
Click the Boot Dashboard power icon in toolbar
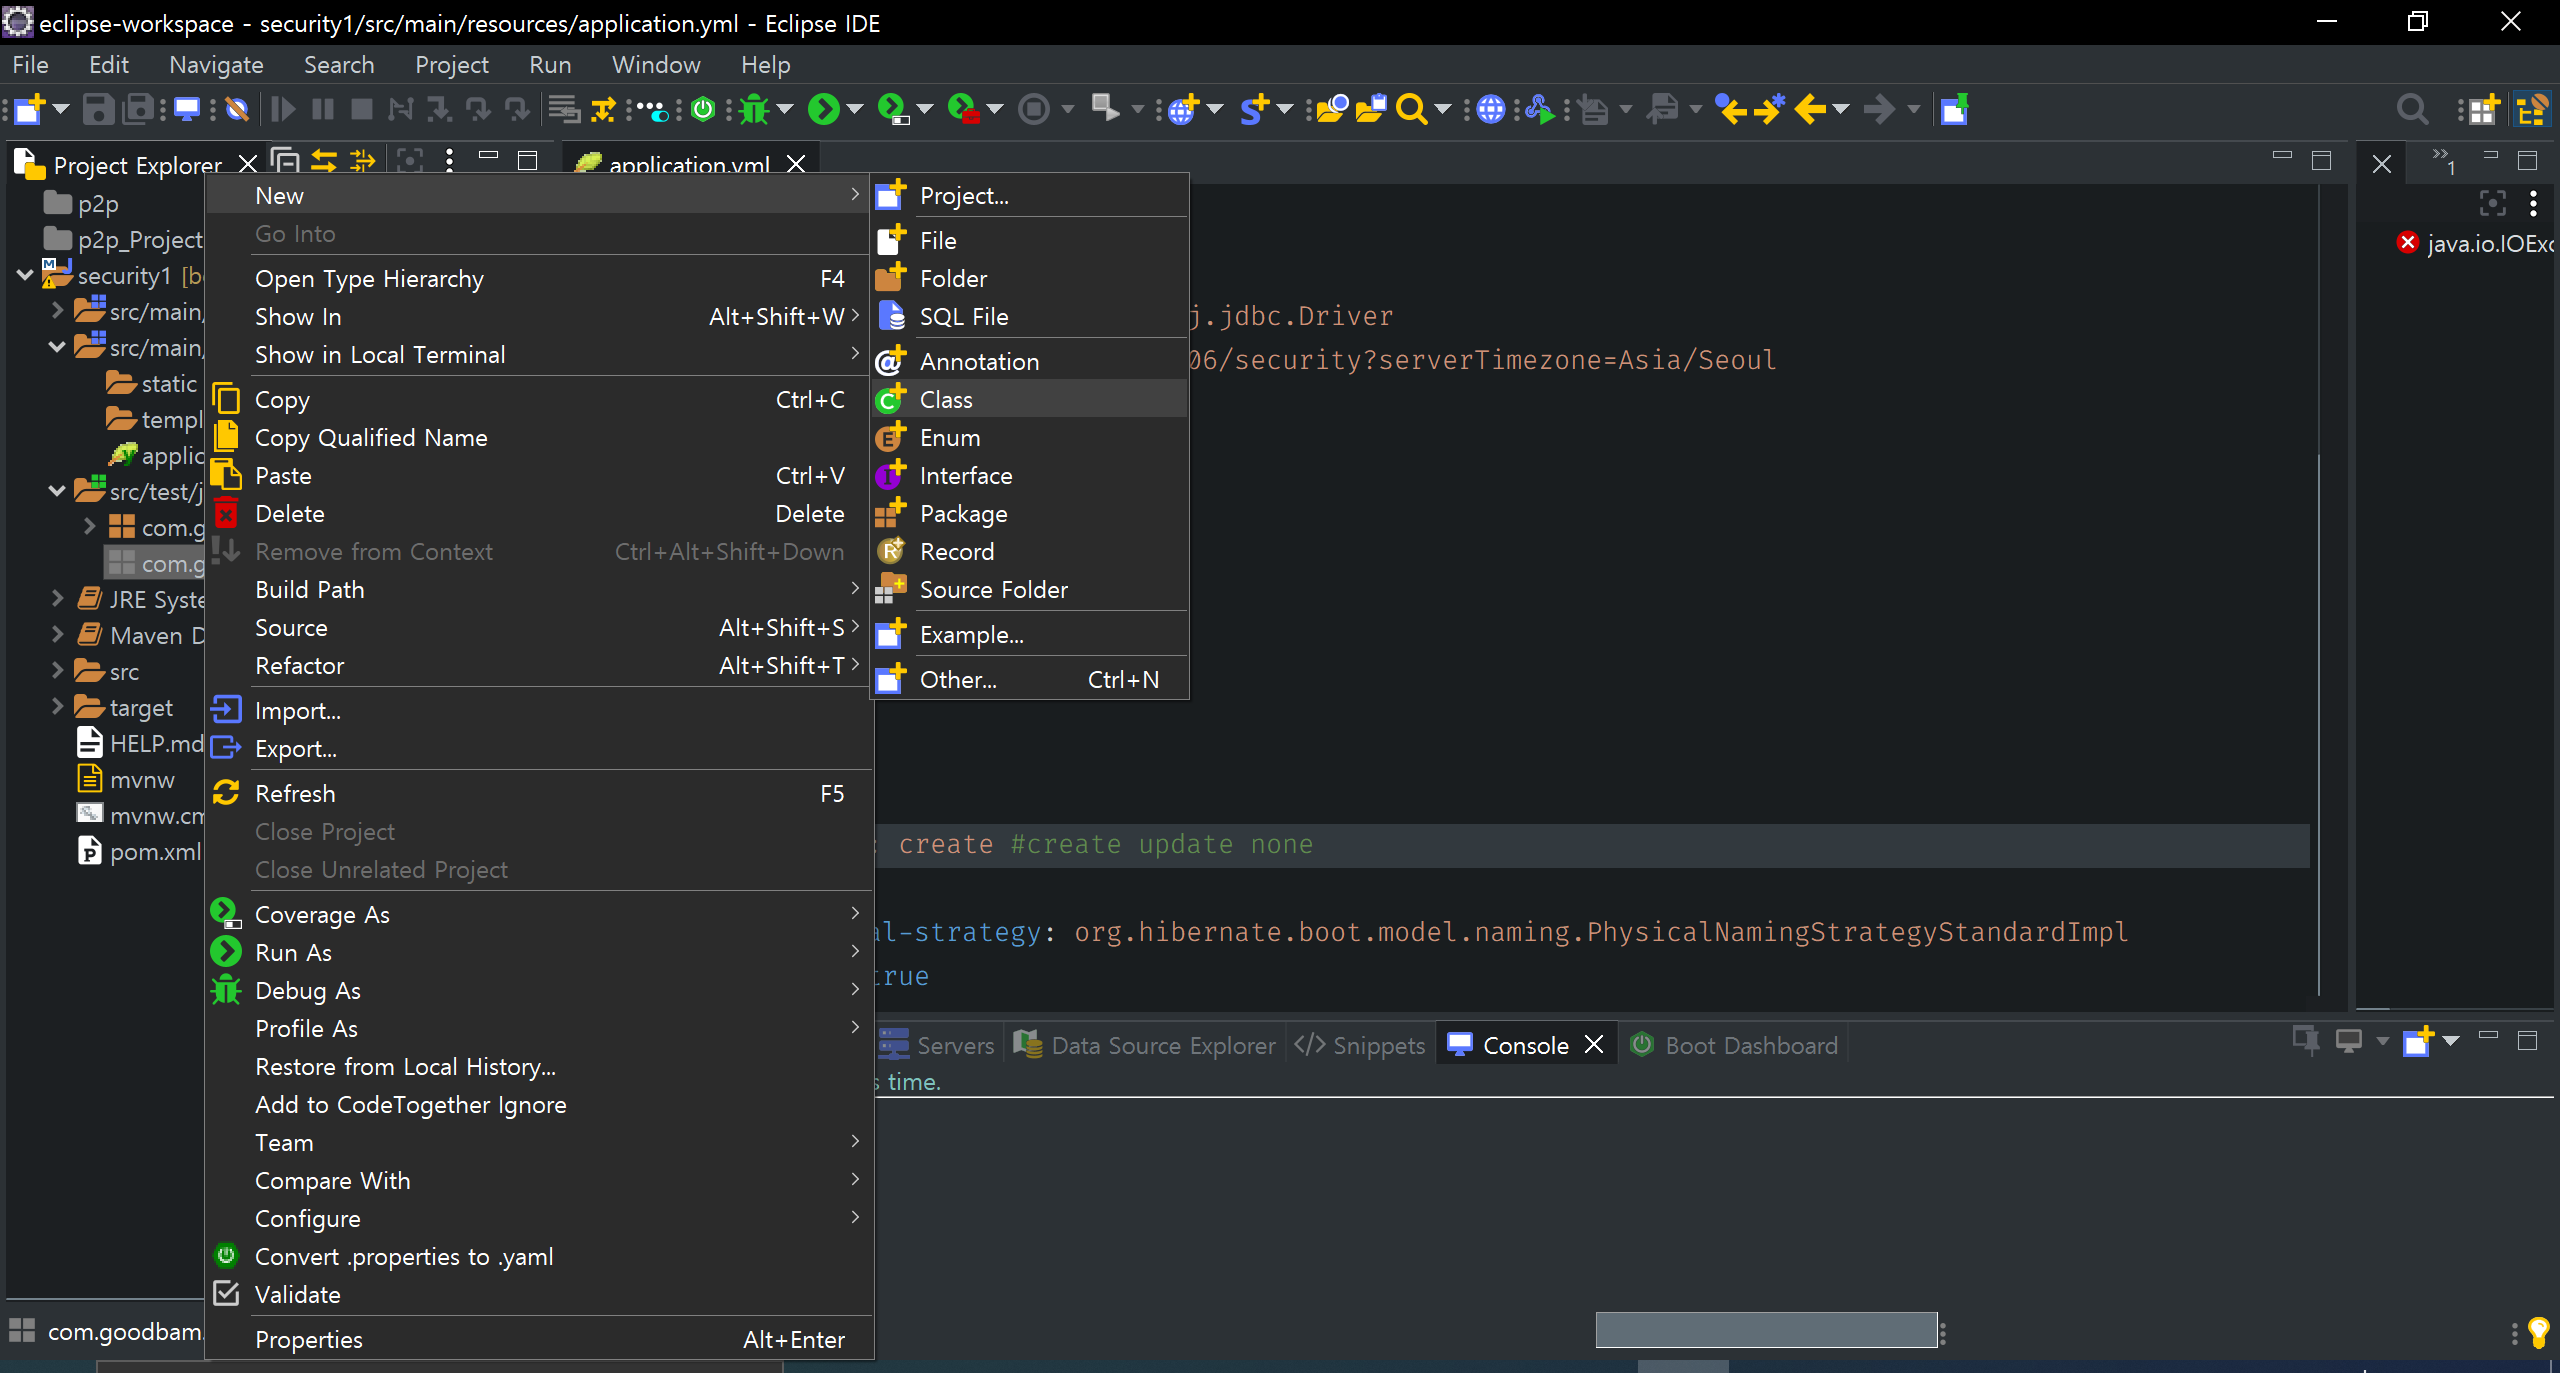click(703, 109)
